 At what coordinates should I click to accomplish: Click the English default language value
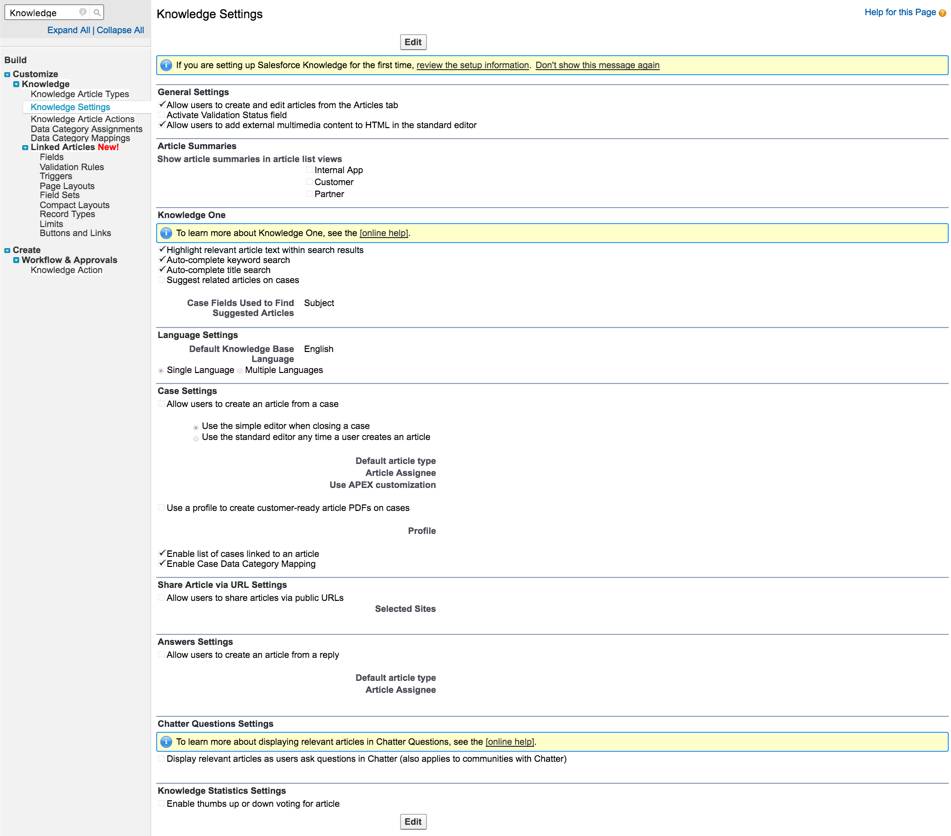click(x=318, y=349)
